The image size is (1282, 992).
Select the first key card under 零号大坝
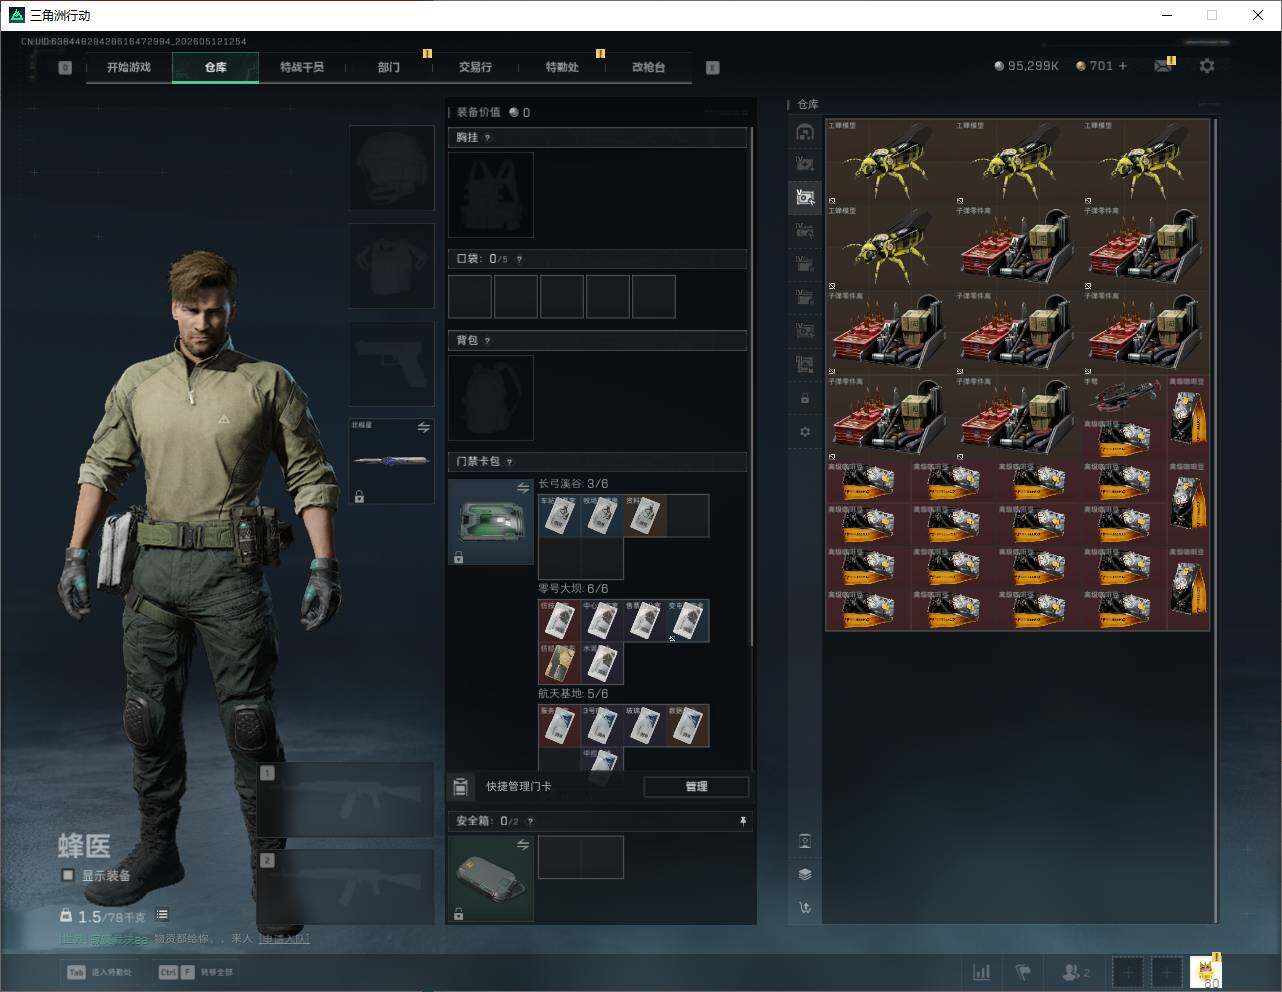click(x=559, y=621)
